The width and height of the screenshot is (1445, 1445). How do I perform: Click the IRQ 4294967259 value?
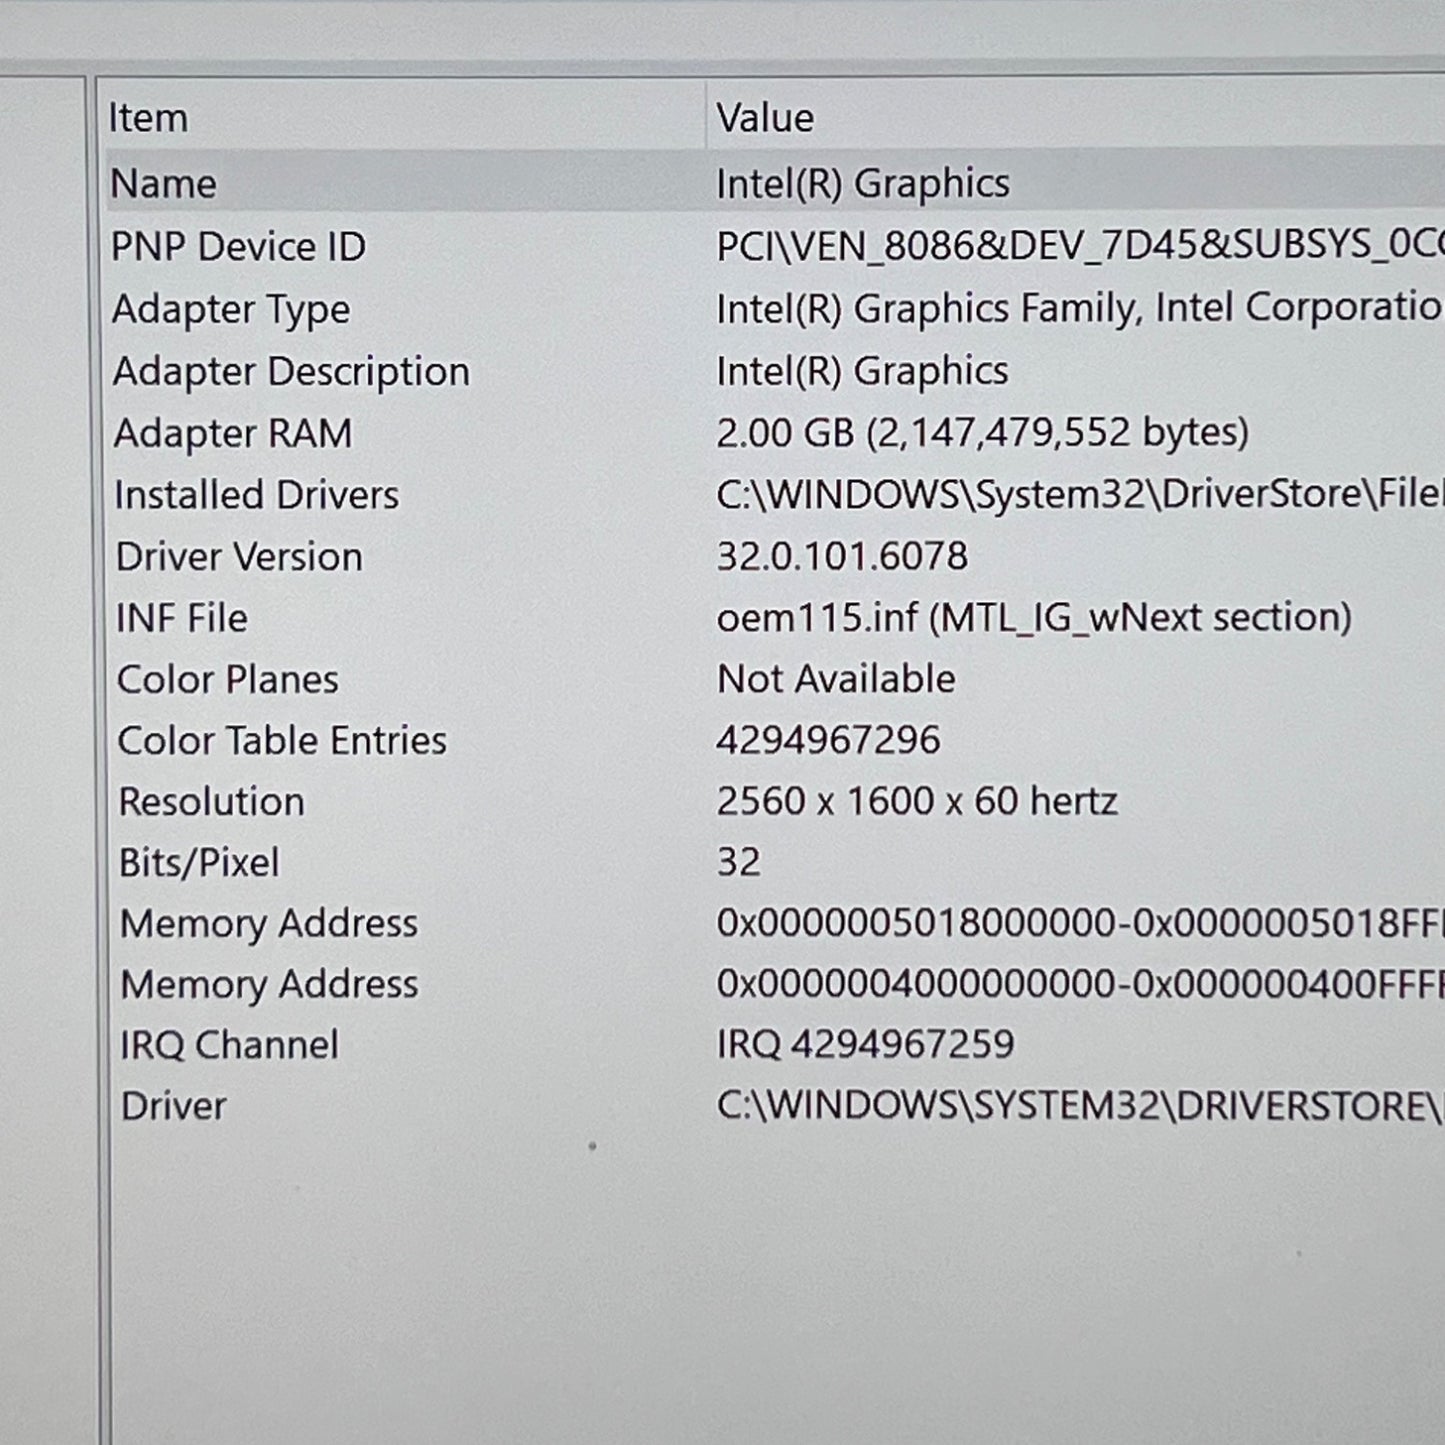point(866,1045)
